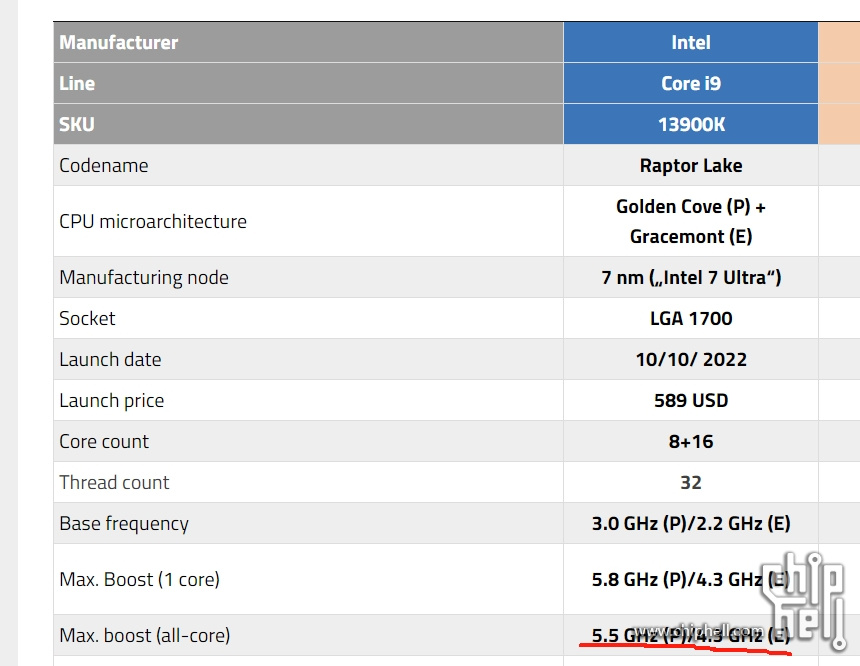Screen dimensions: 860x666
Task: Click the Launch price label
Action: click(x=111, y=401)
